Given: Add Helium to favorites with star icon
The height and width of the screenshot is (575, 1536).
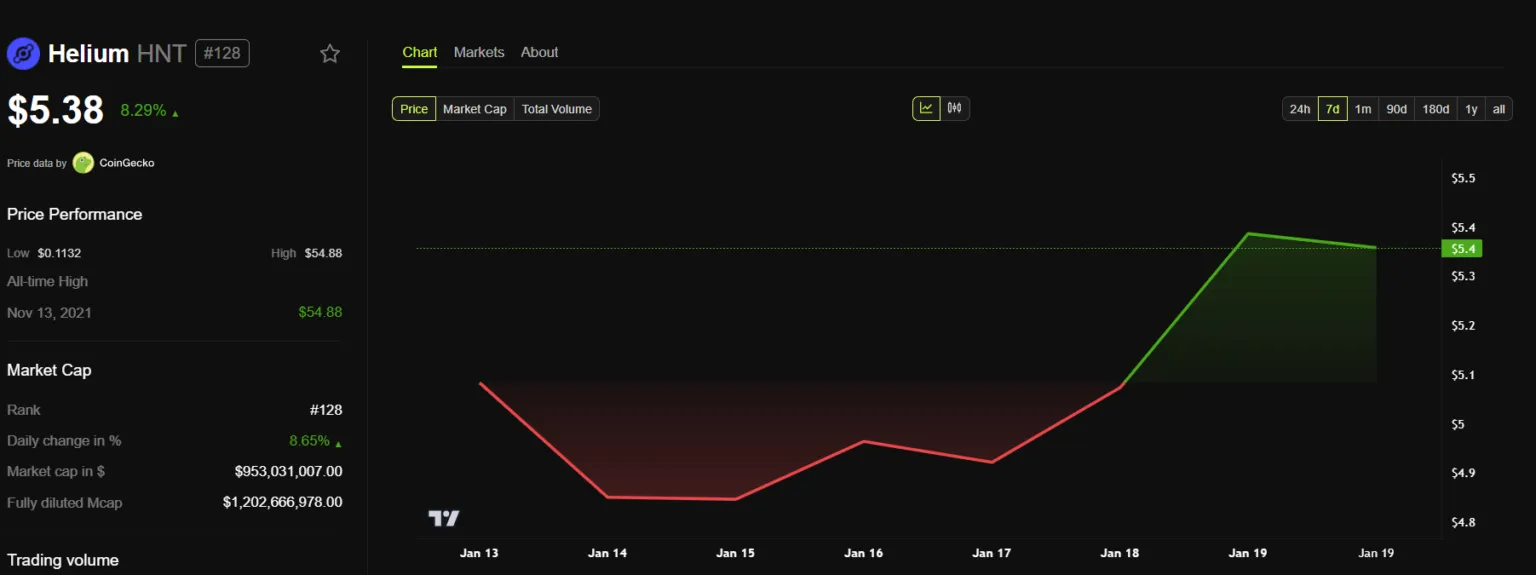Looking at the screenshot, I should click(x=330, y=54).
